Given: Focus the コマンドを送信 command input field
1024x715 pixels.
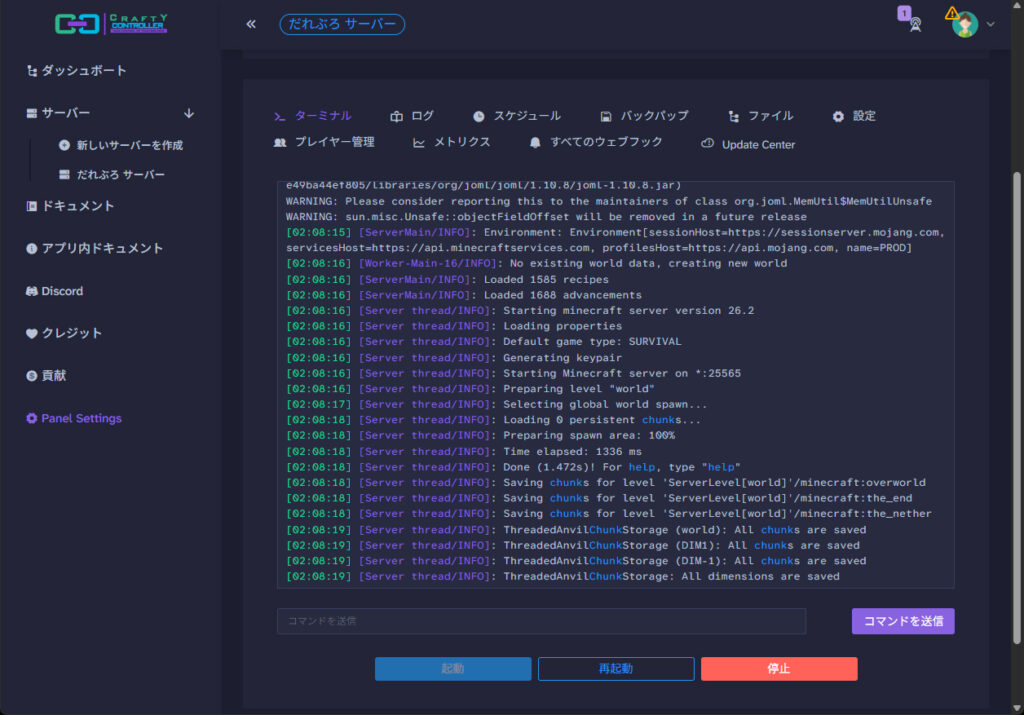Looking at the screenshot, I should point(541,621).
